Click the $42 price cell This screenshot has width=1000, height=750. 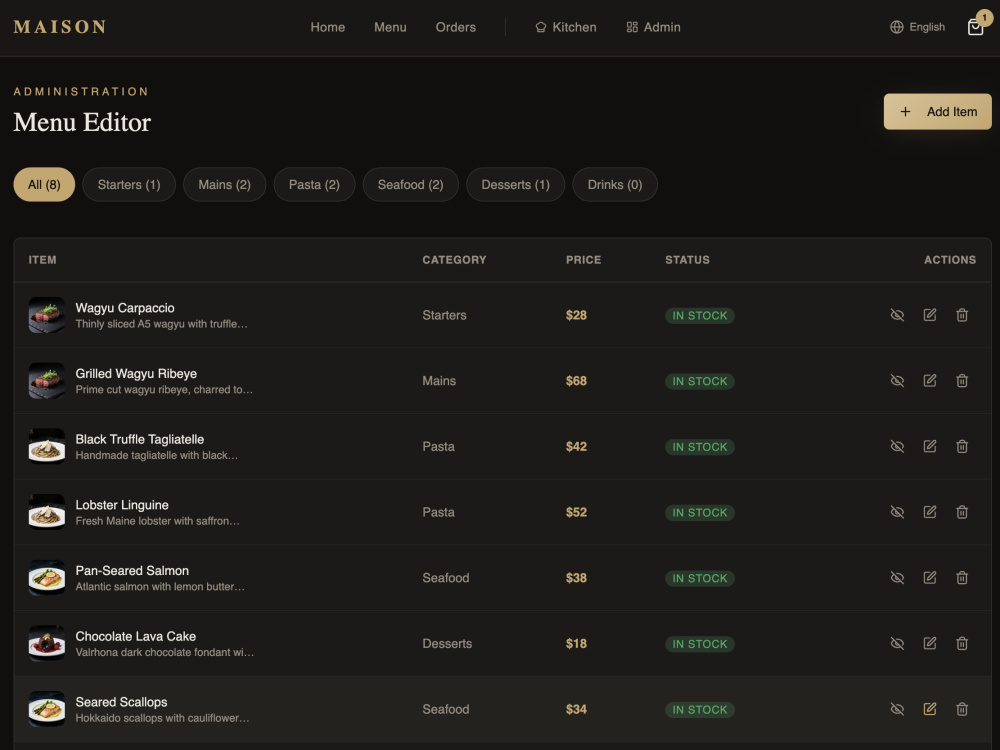[576, 446]
